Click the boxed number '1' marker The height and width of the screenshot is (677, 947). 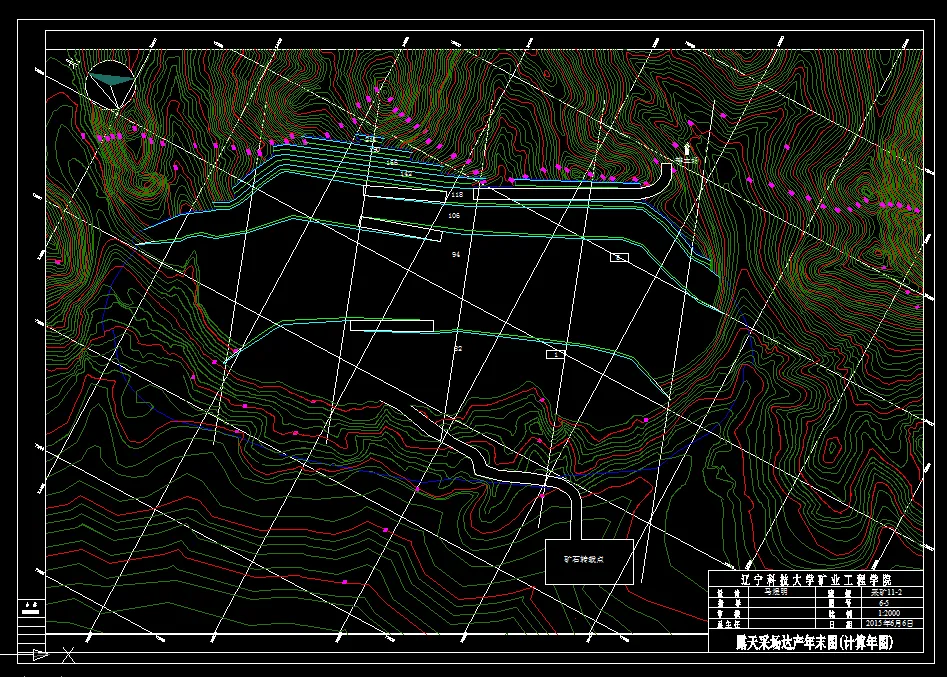tap(556, 355)
